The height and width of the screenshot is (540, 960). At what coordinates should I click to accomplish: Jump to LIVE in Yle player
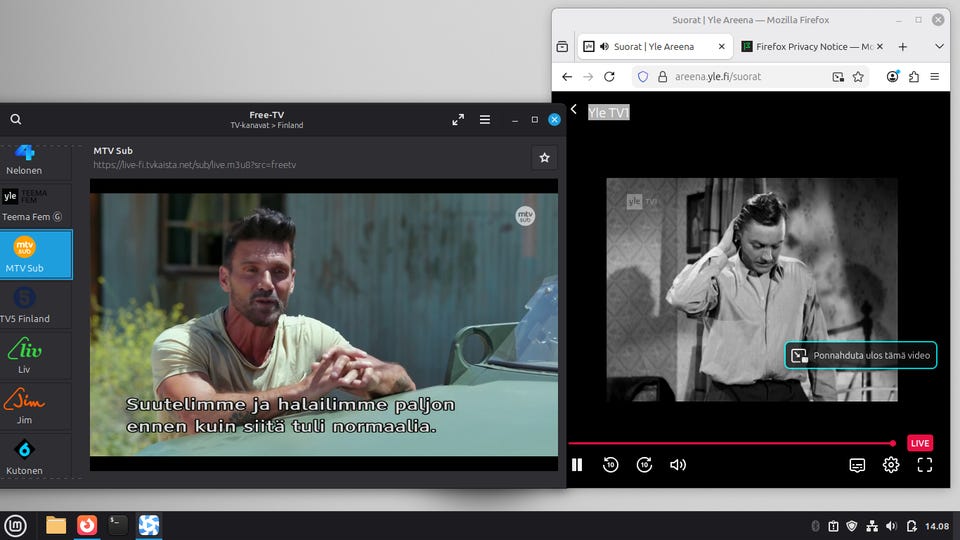click(920, 443)
